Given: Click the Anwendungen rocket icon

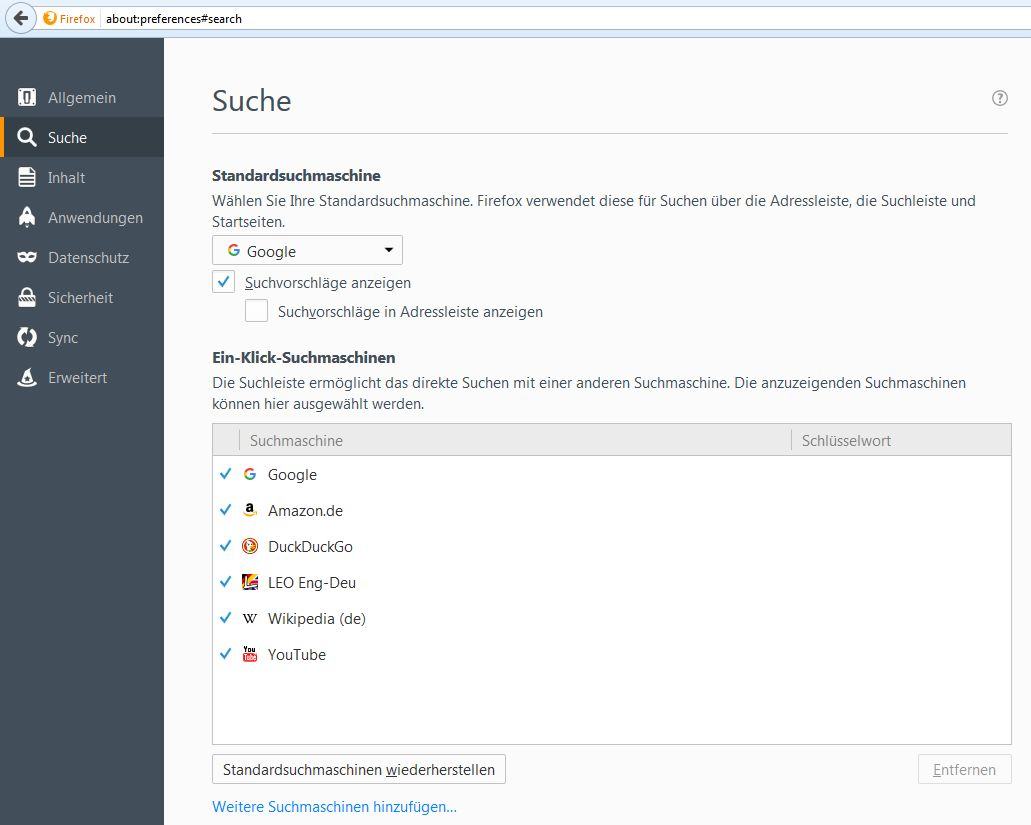Looking at the screenshot, I should tap(27, 218).
